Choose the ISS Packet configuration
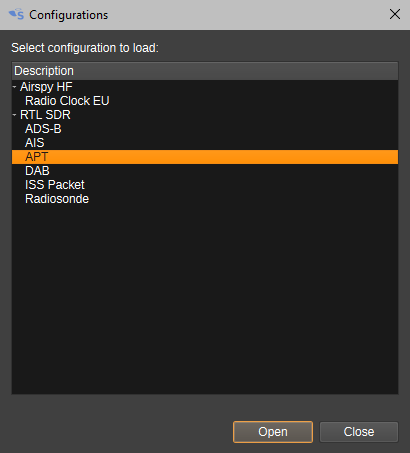The image size is (410, 453). pos(55,185)
